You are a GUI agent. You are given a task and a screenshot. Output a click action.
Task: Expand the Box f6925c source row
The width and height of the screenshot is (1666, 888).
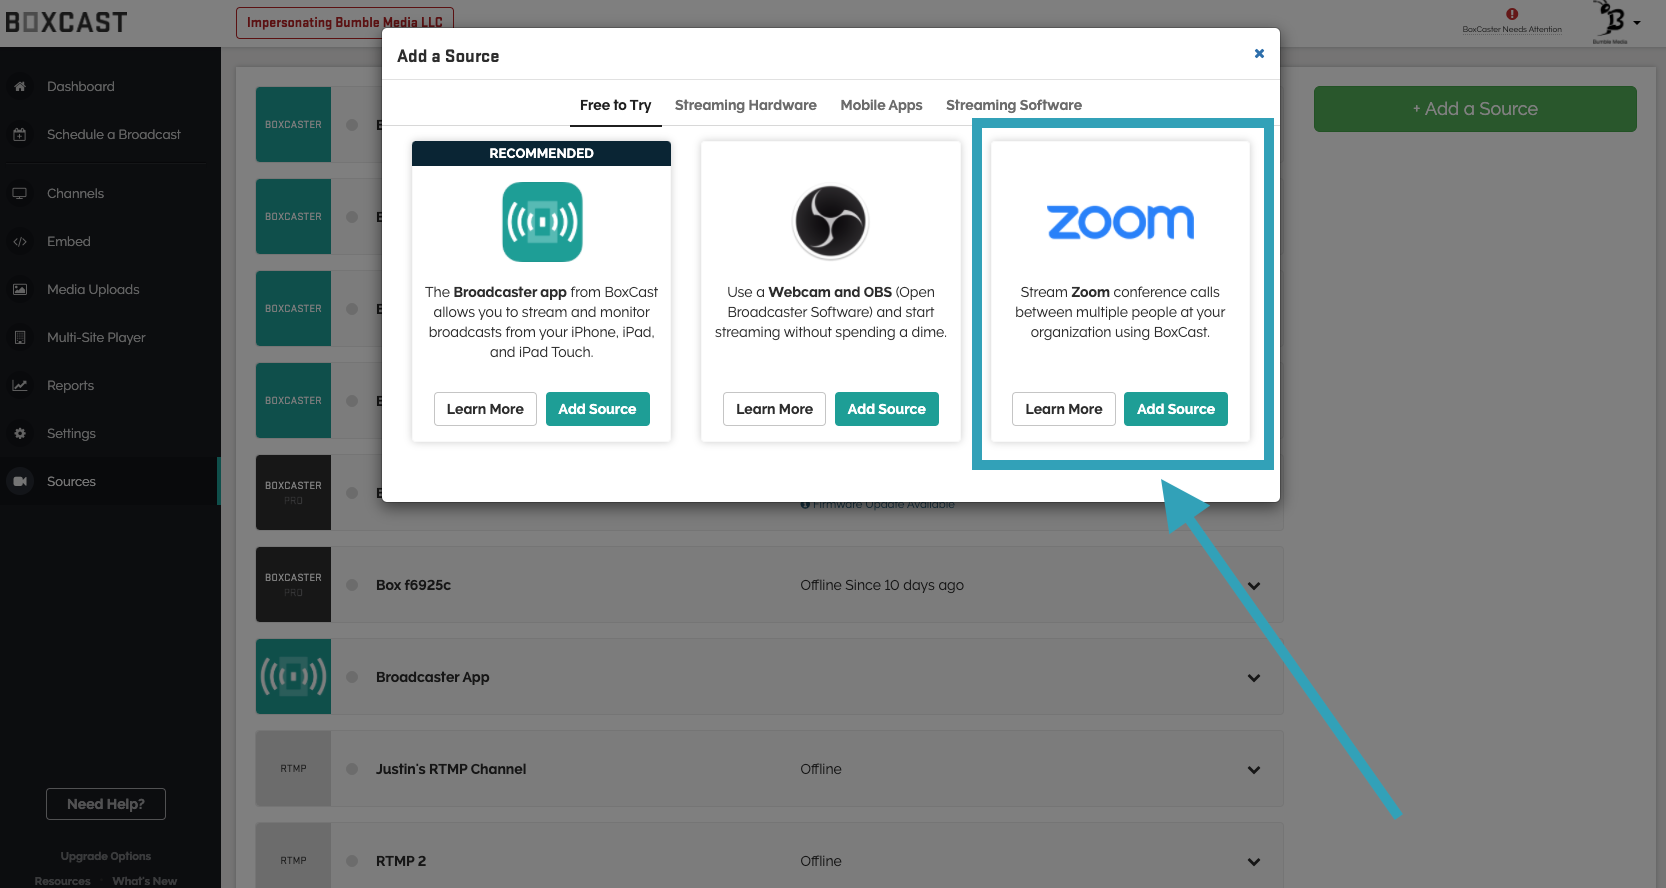click(x=1254, y=586)
